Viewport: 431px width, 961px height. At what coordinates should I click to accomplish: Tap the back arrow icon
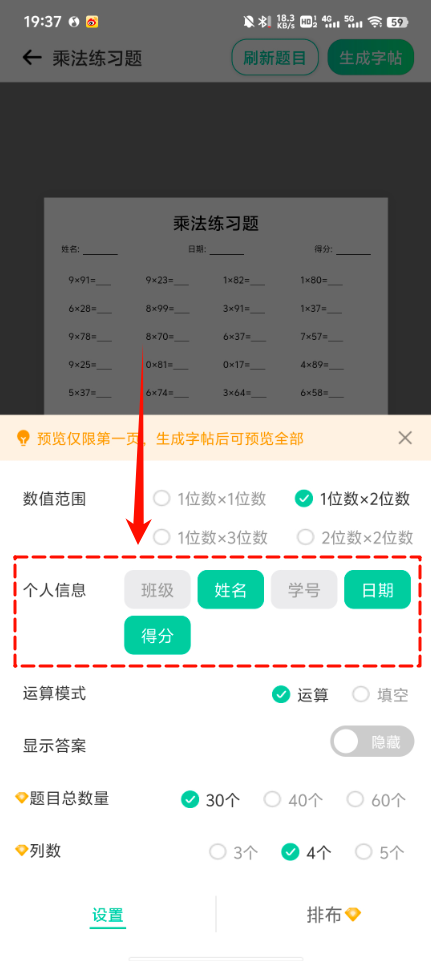point(31,58)
